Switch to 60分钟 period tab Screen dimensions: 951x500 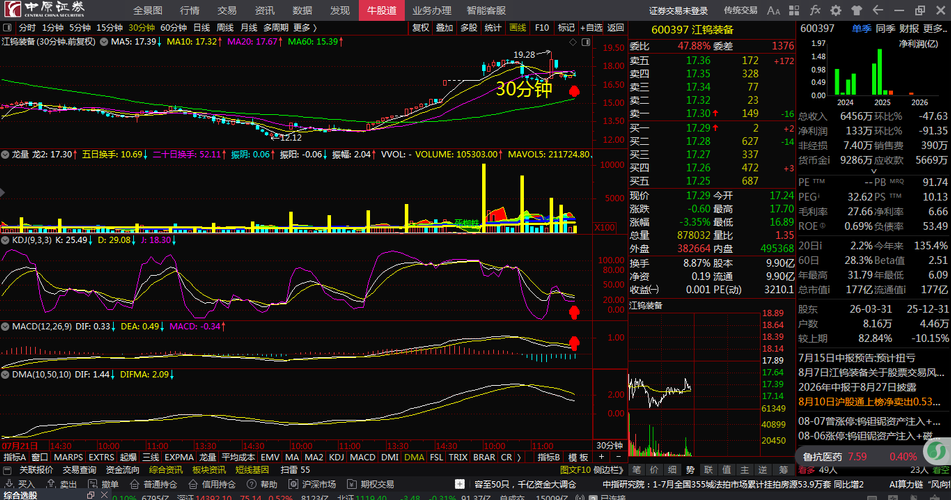173,27
